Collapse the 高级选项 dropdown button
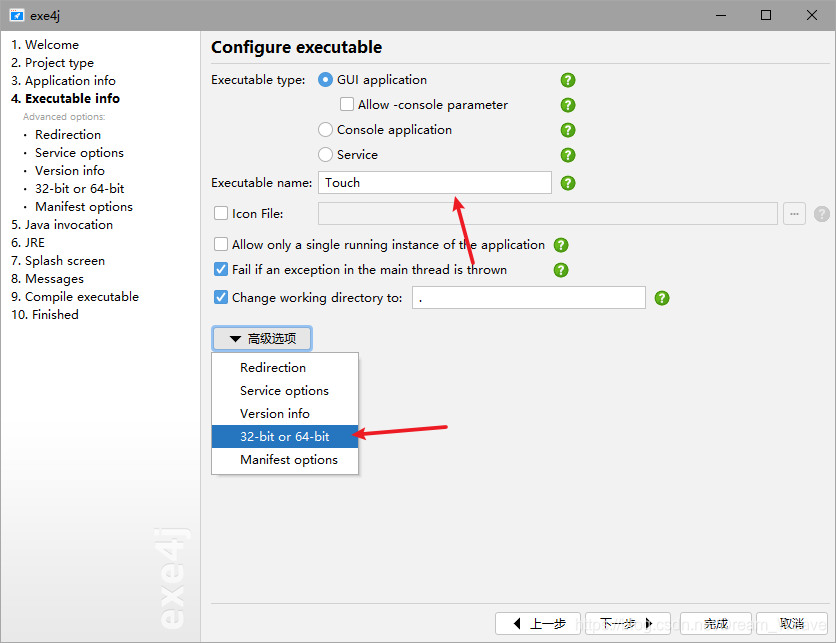Viewport: 836px width, 643px height. coord(262,339)
